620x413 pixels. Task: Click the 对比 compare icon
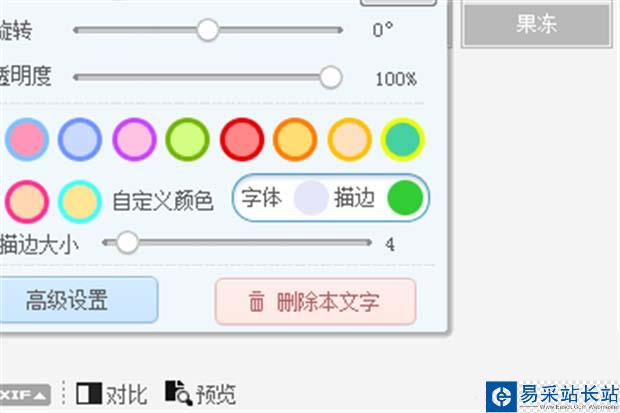tap(89, 392)
